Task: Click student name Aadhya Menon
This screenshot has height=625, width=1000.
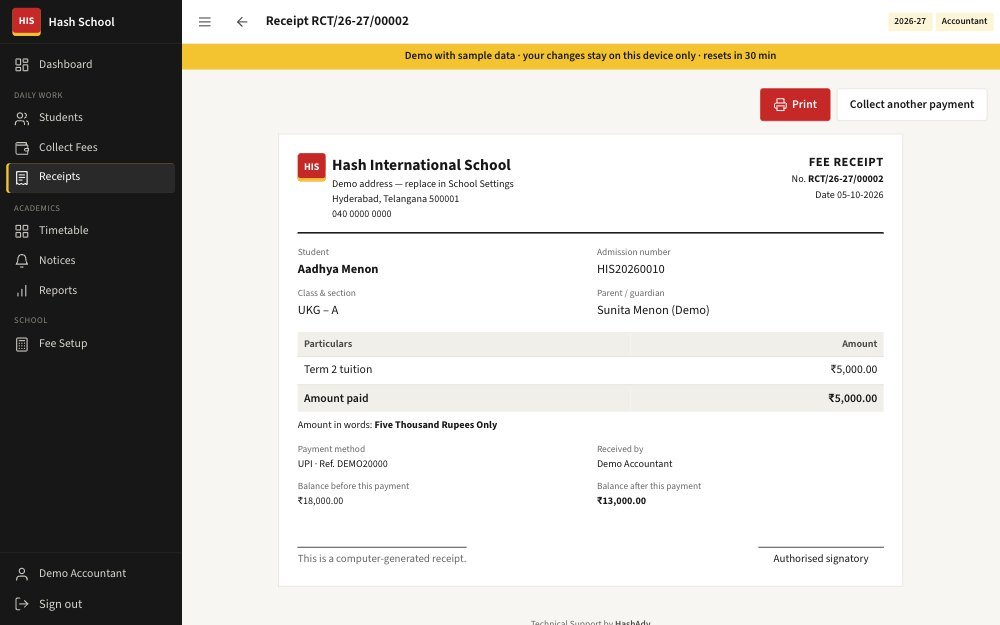Action: [x=337, y=269]
